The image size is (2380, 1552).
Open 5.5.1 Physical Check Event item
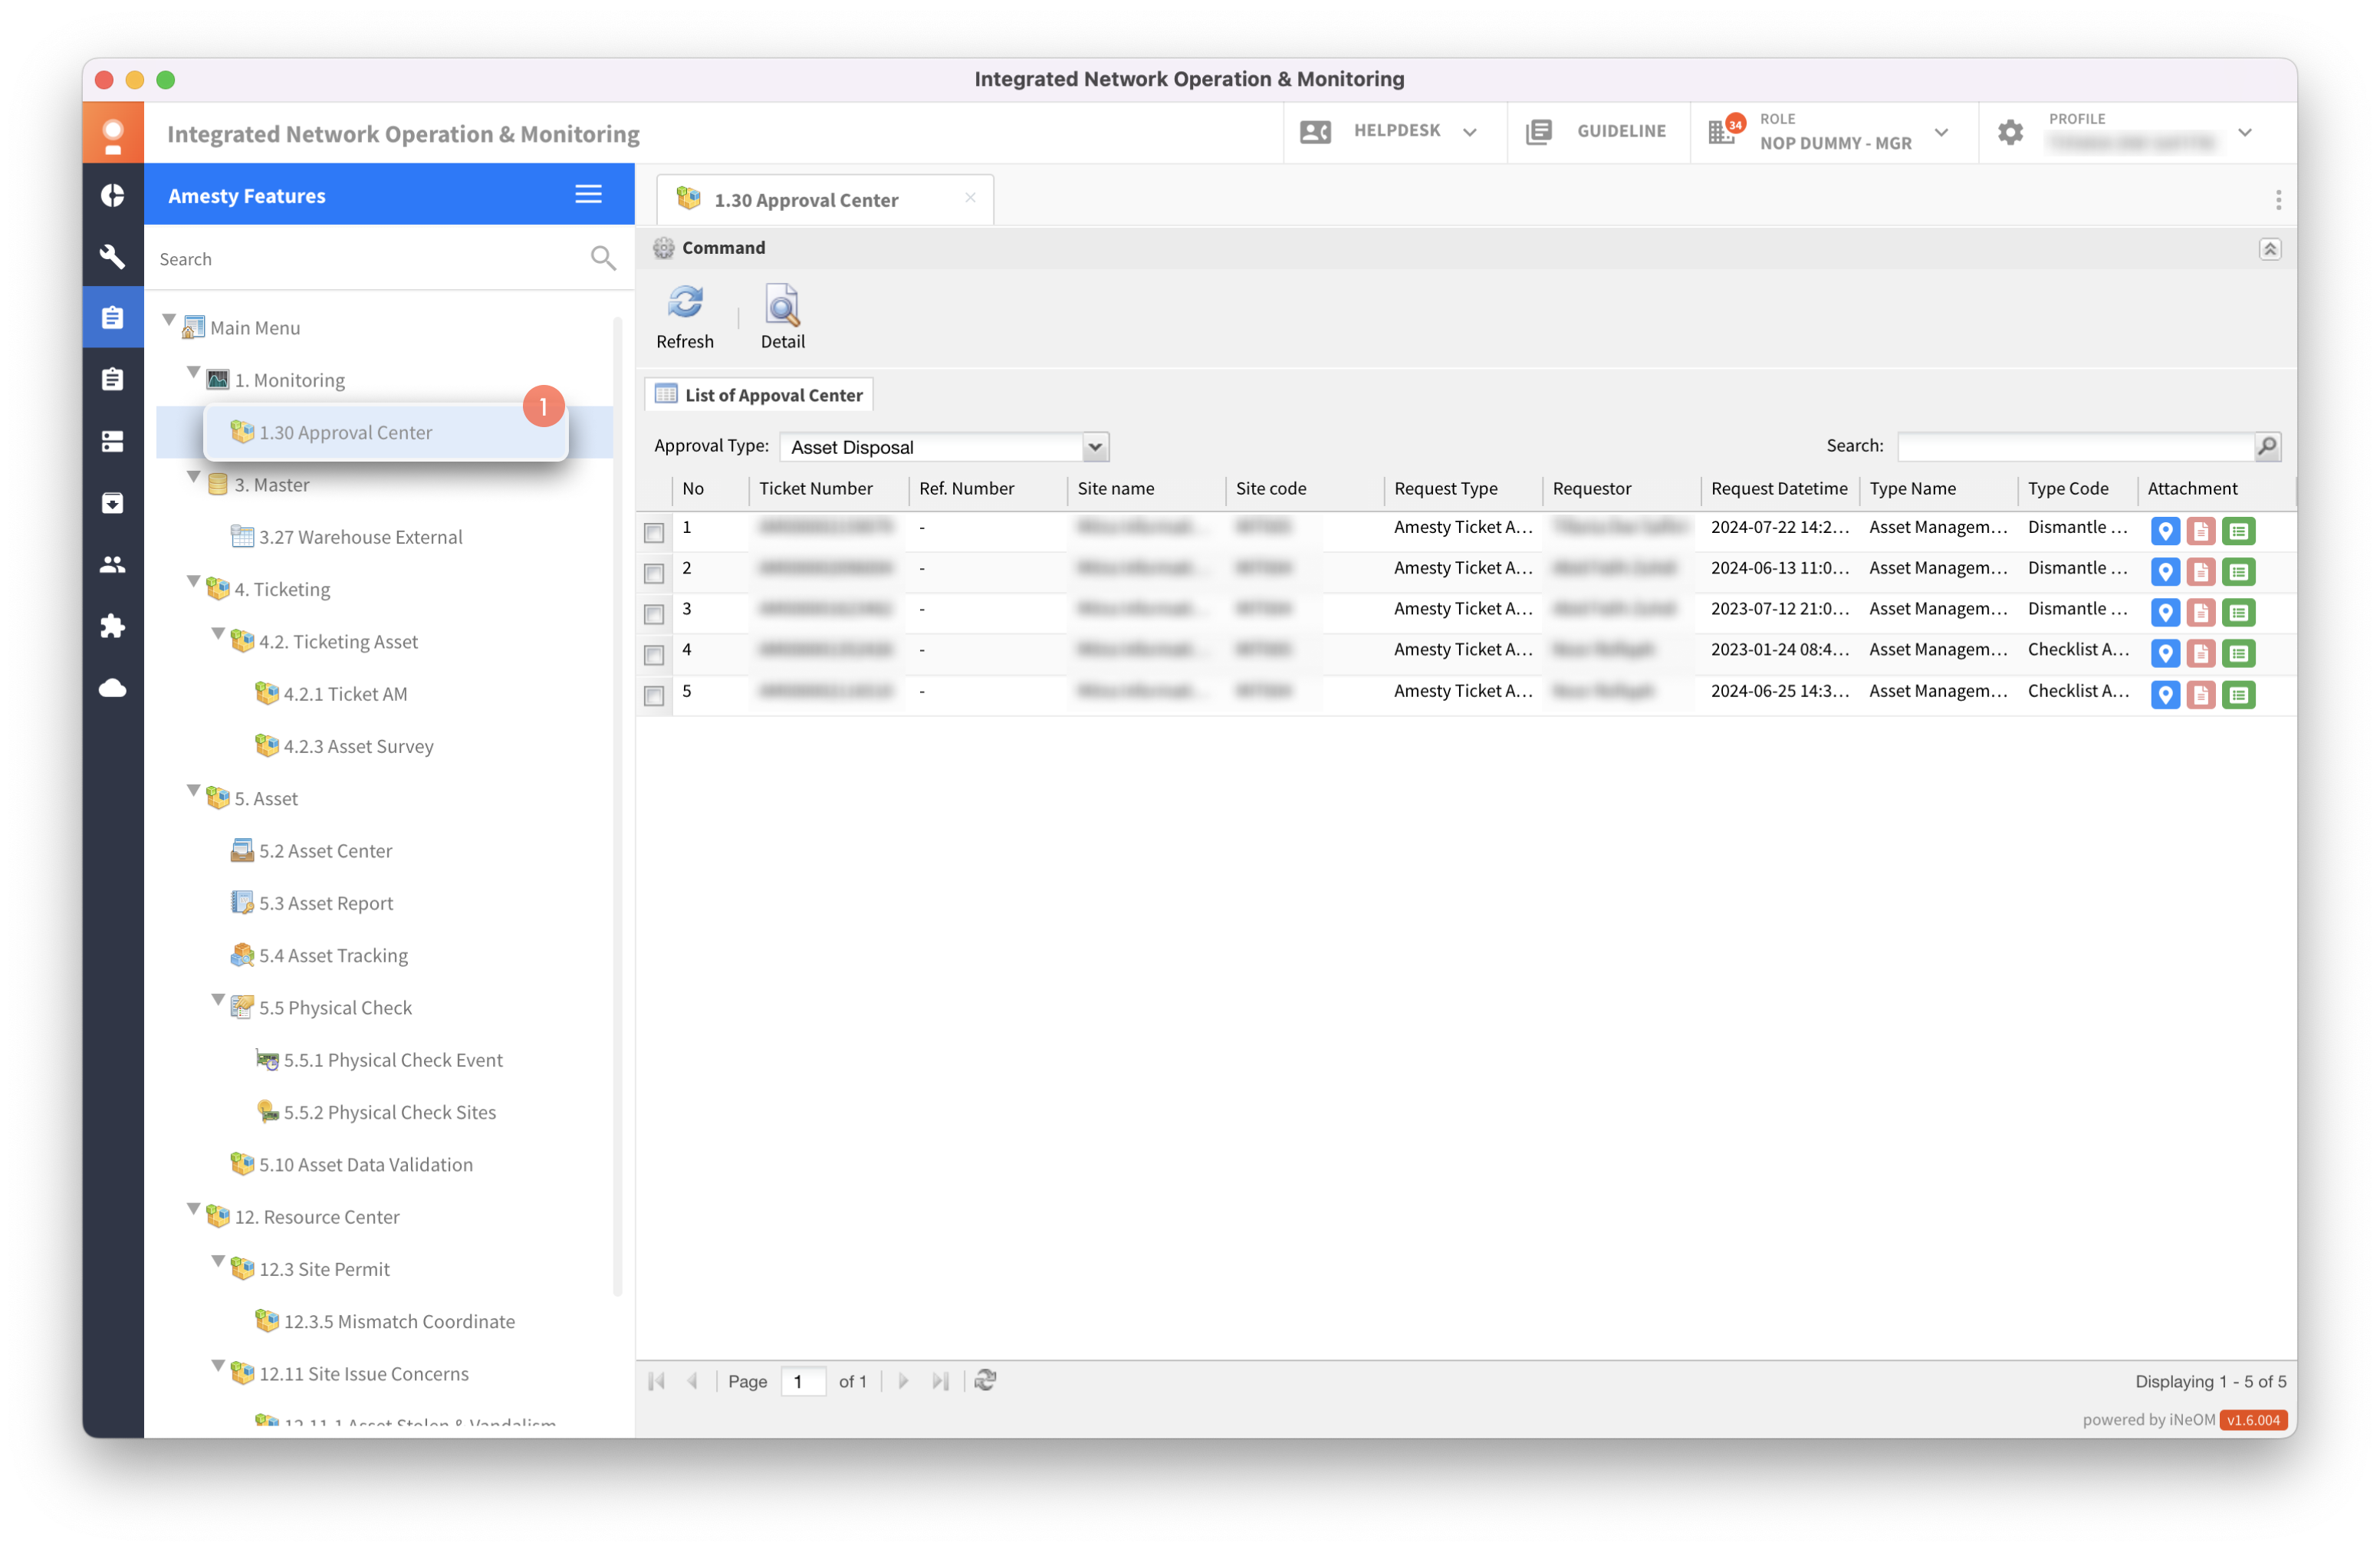coord(393,1060)
